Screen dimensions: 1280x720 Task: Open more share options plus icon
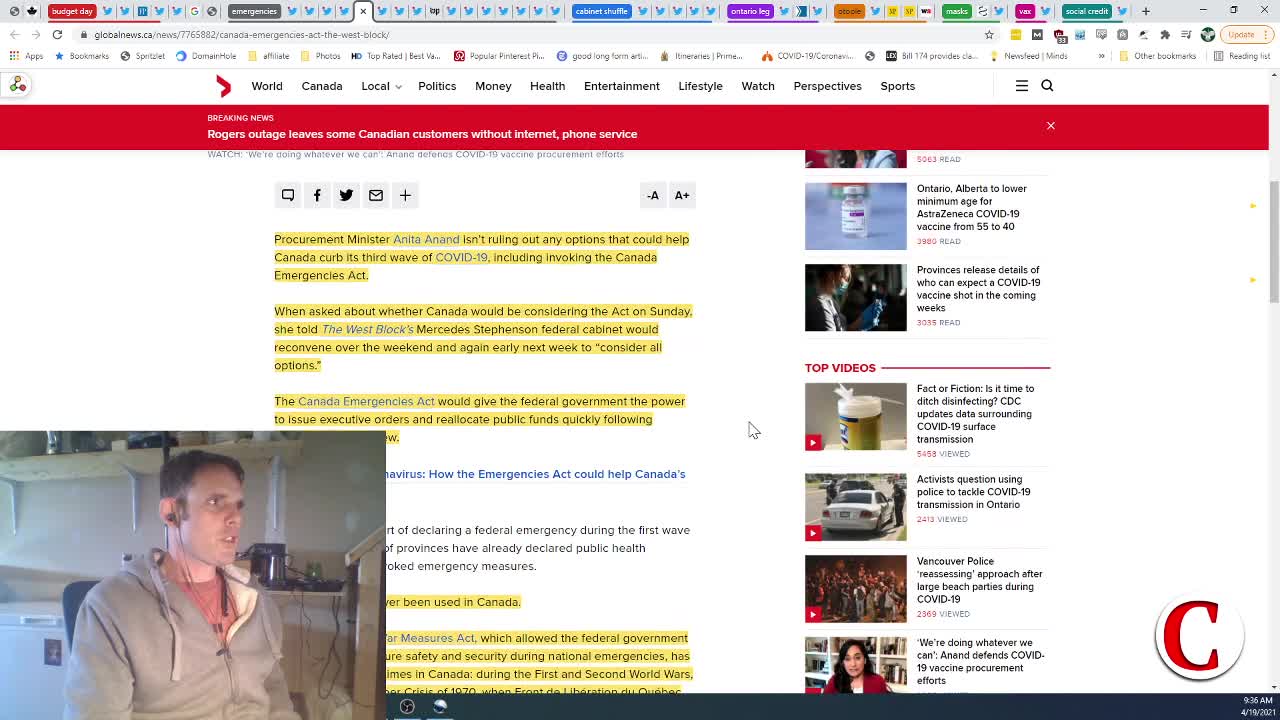(405, 195)
